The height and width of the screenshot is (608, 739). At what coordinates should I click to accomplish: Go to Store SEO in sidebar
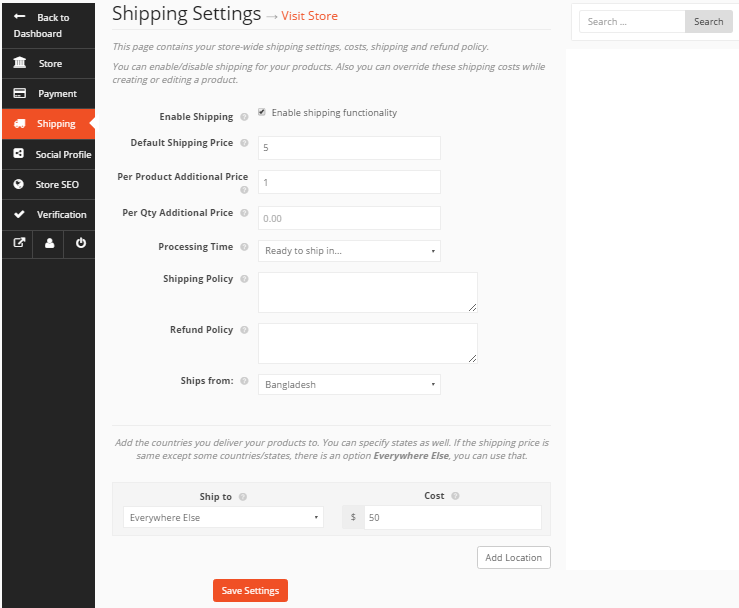coord(48,185)
